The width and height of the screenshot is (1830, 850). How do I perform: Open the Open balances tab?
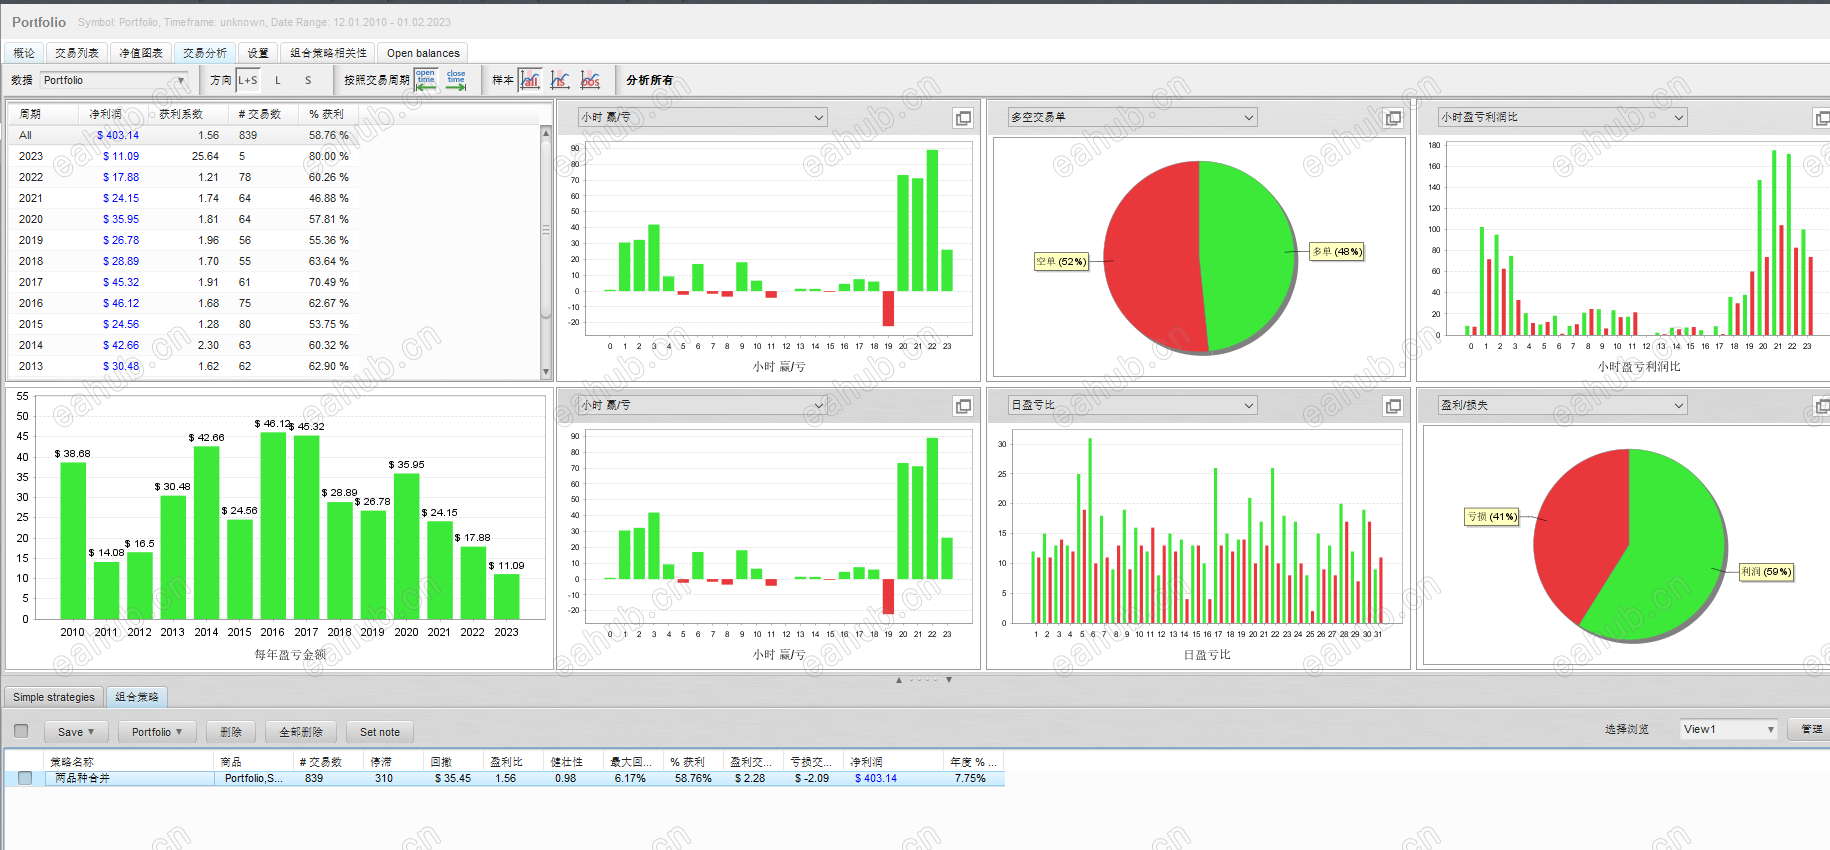tap(423, 53)
